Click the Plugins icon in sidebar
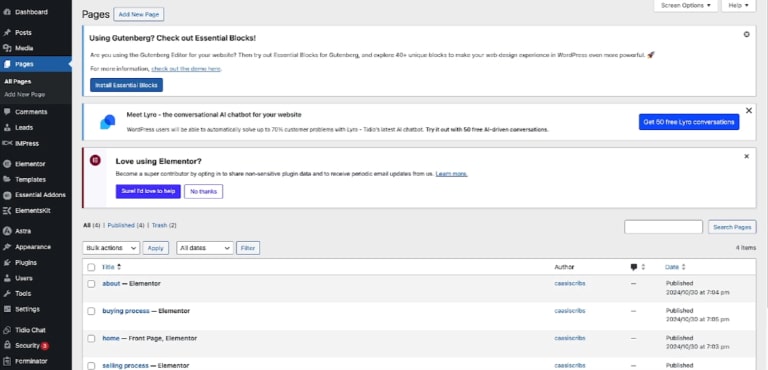Image resolution: width=768 pixels, height=370 pixels. (x=7, y=263)
